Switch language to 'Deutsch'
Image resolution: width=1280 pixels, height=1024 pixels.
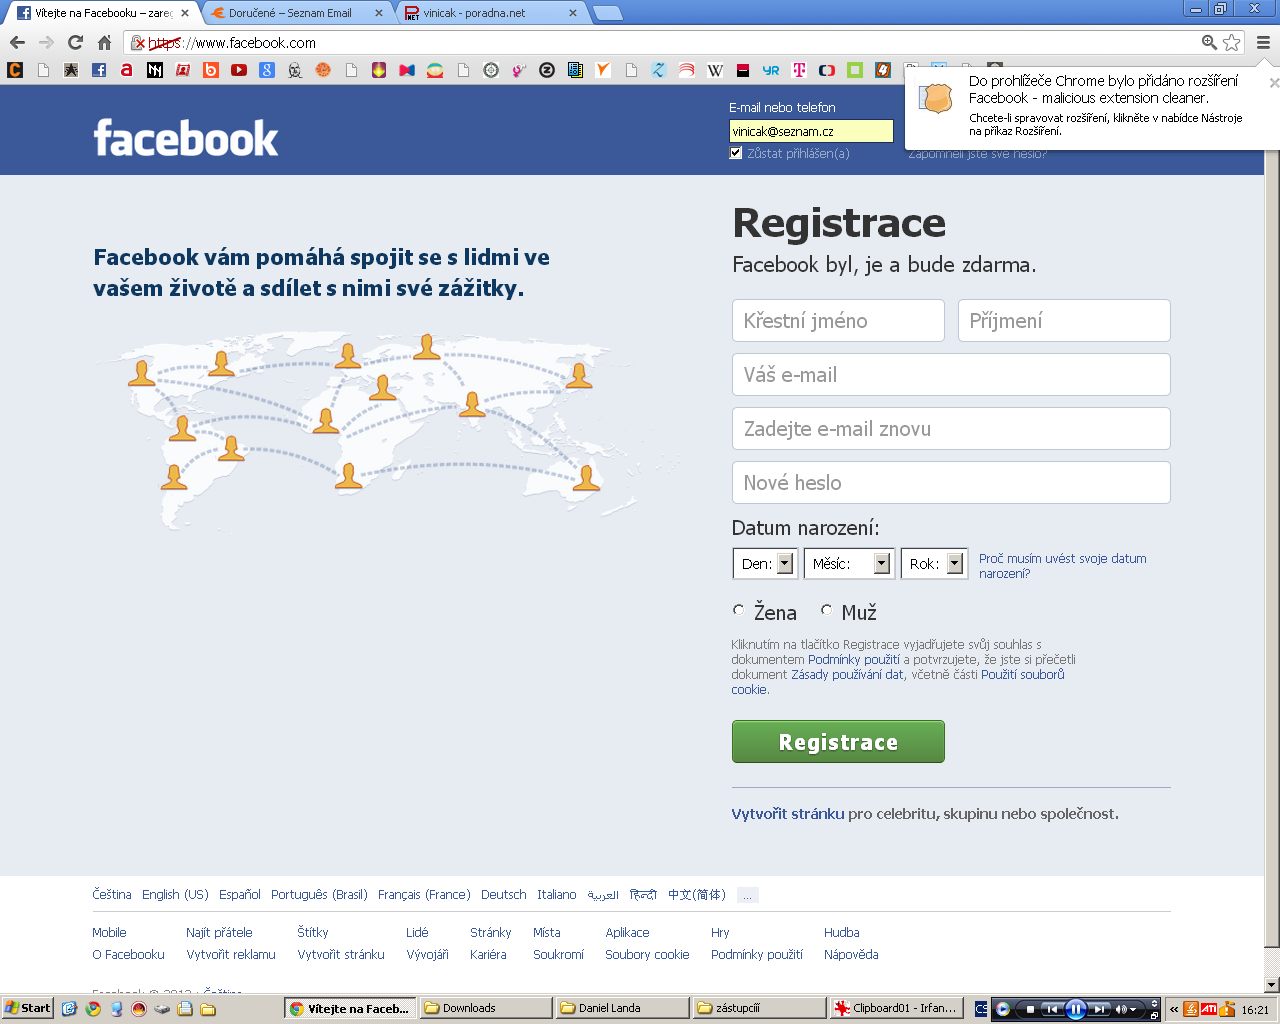pos(503,895)
